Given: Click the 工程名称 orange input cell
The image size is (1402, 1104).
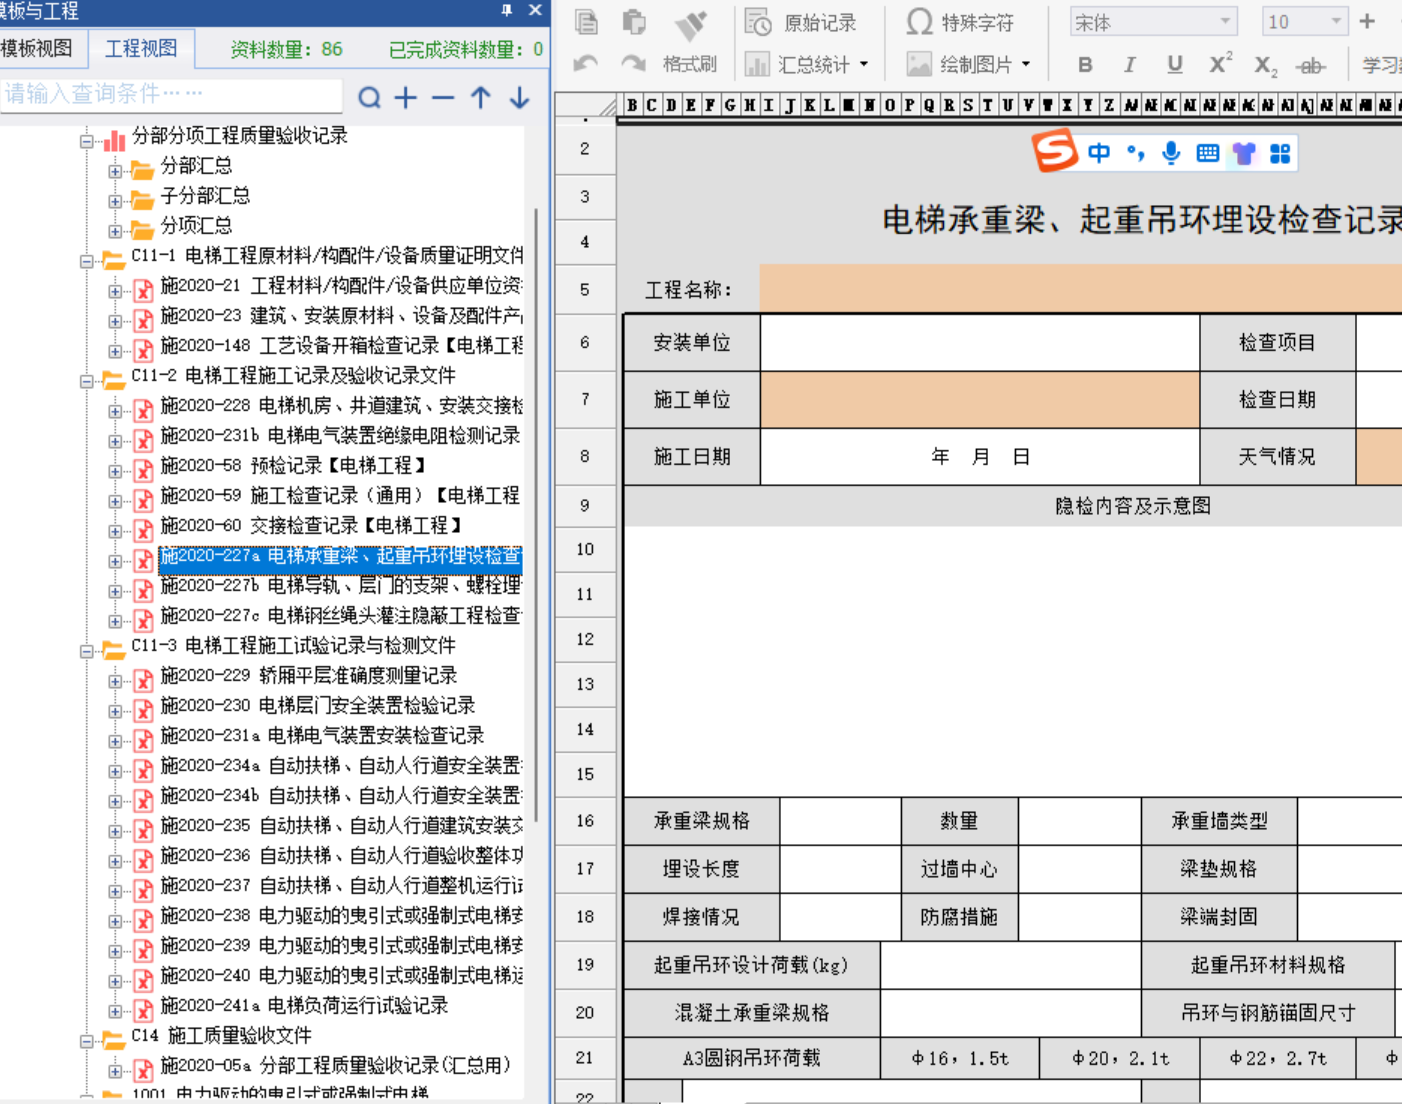Looking at the screenshot, I should [1080, 289].
